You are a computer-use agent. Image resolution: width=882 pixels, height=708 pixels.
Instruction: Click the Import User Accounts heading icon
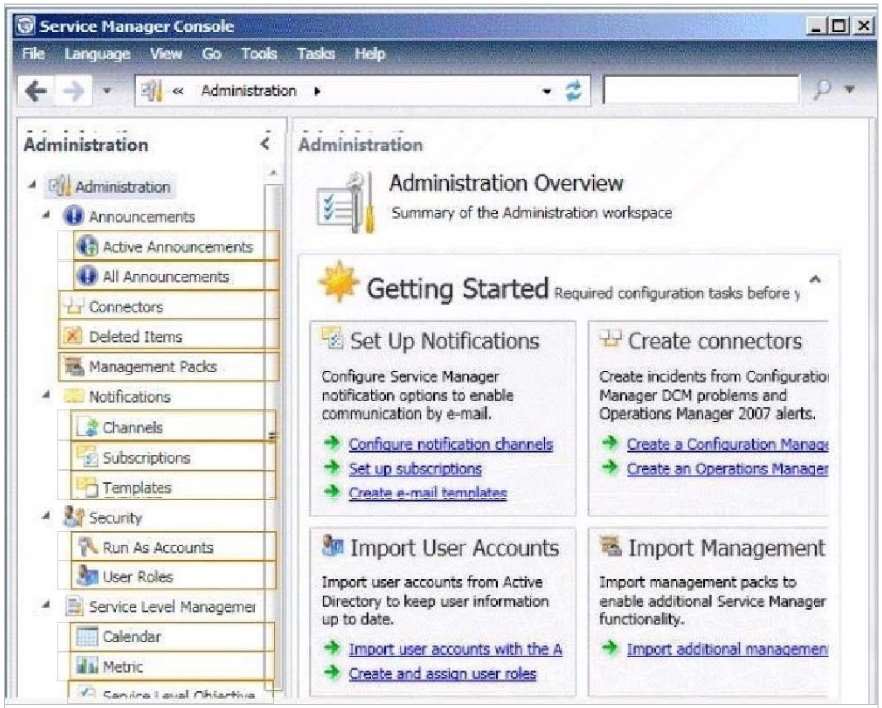click(332, 545)
